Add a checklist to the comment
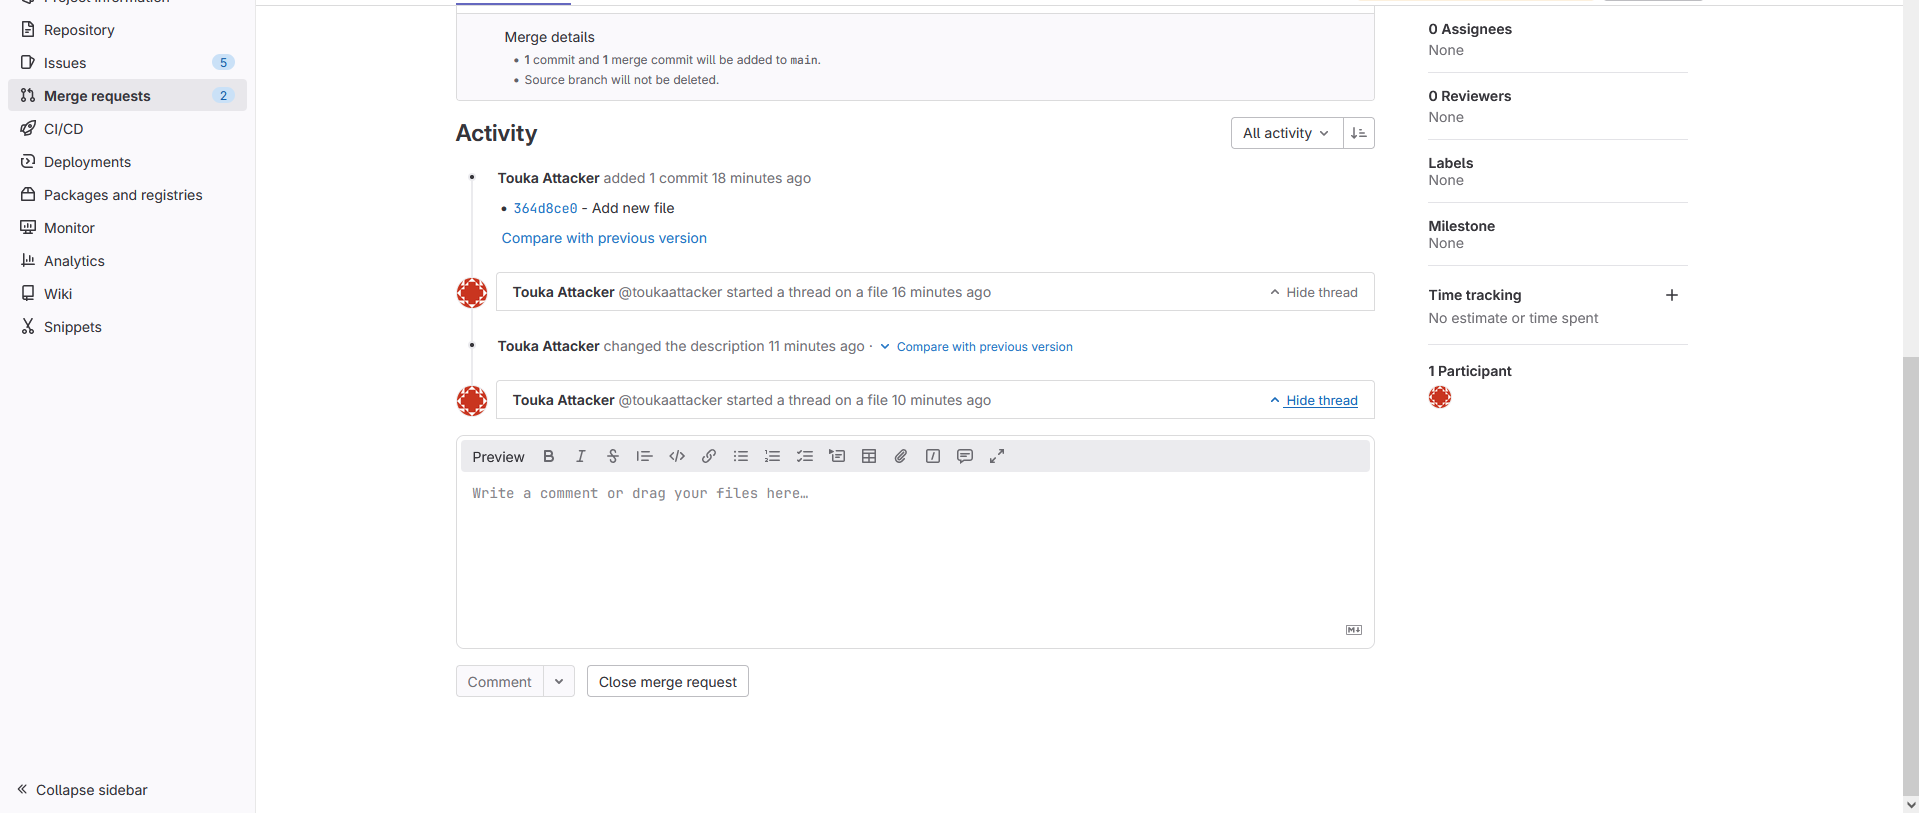The image size is (1919, 813). pyautogui.click(x=805, y=456)
